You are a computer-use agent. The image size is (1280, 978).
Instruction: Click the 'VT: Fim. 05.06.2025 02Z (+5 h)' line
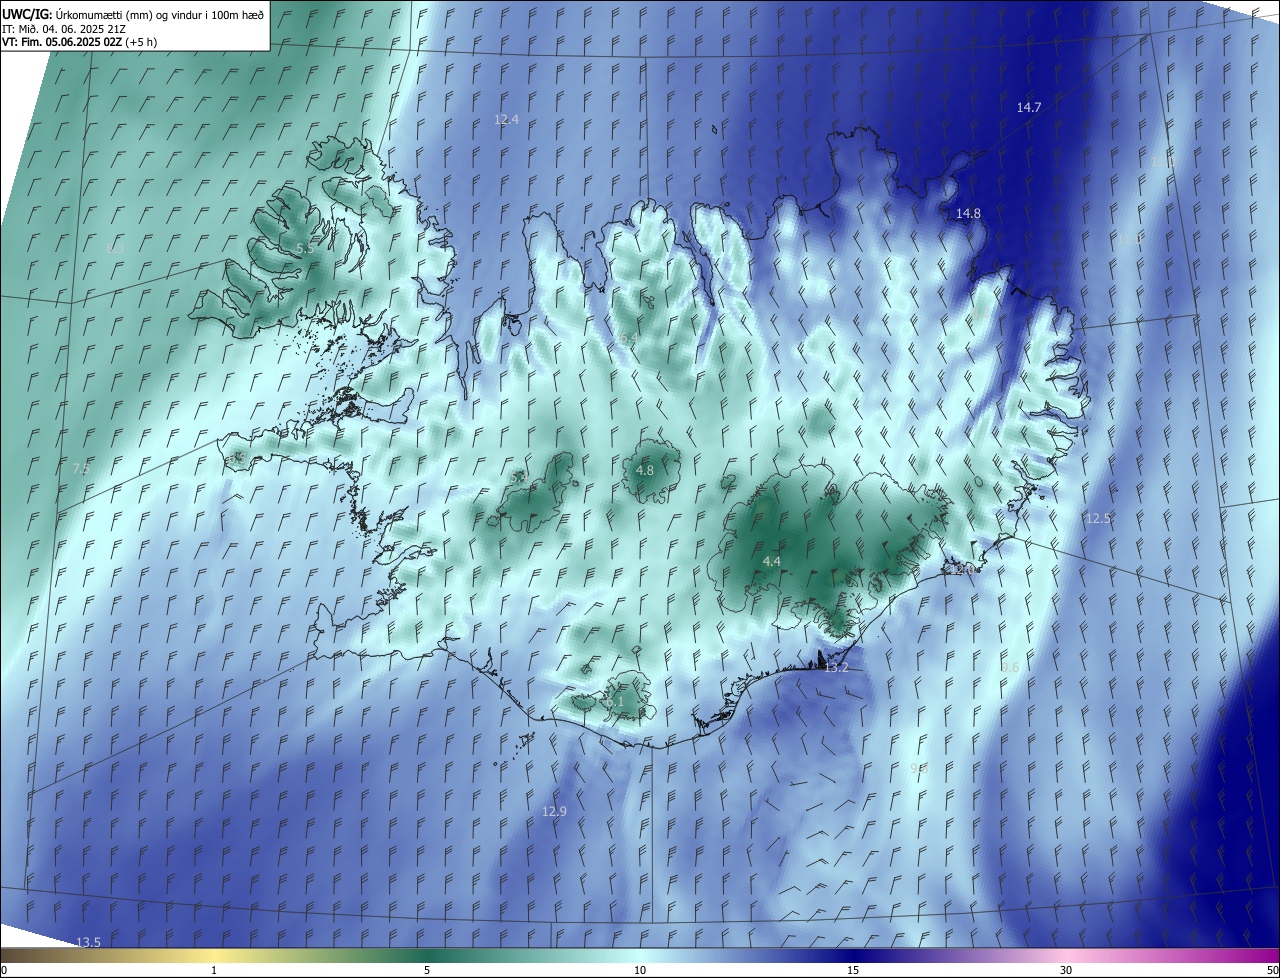pos(80,42)
